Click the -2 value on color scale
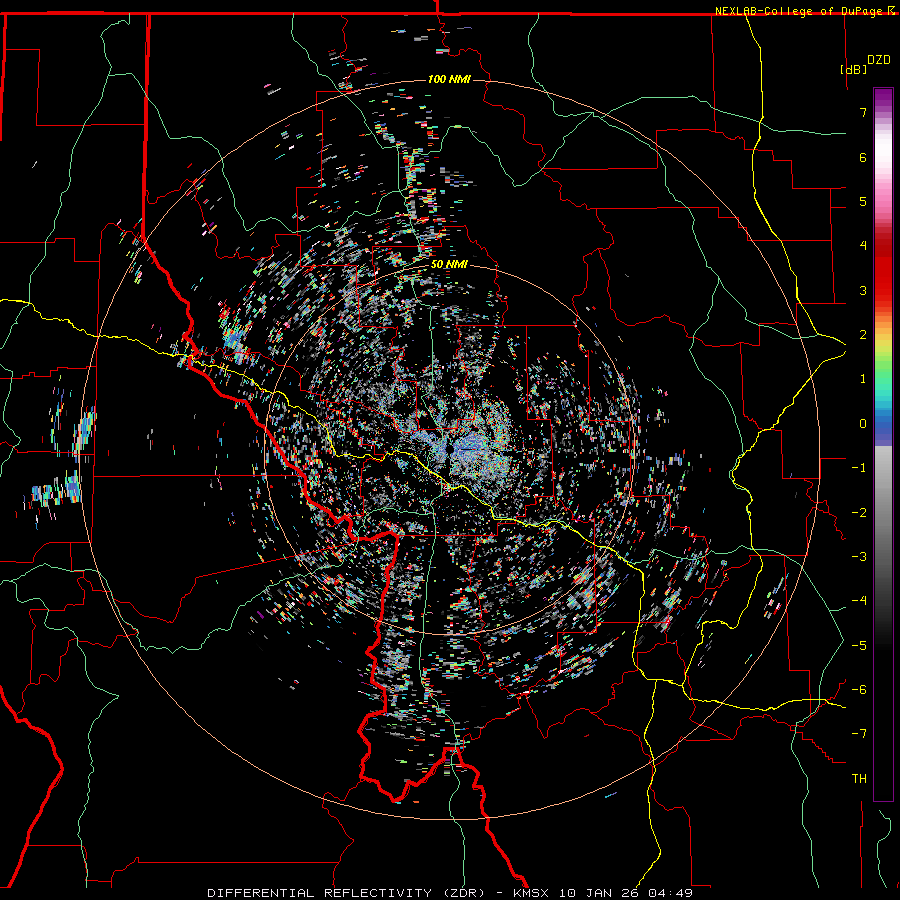Viewport: 900px width, 900px height. tap(859, 513)
